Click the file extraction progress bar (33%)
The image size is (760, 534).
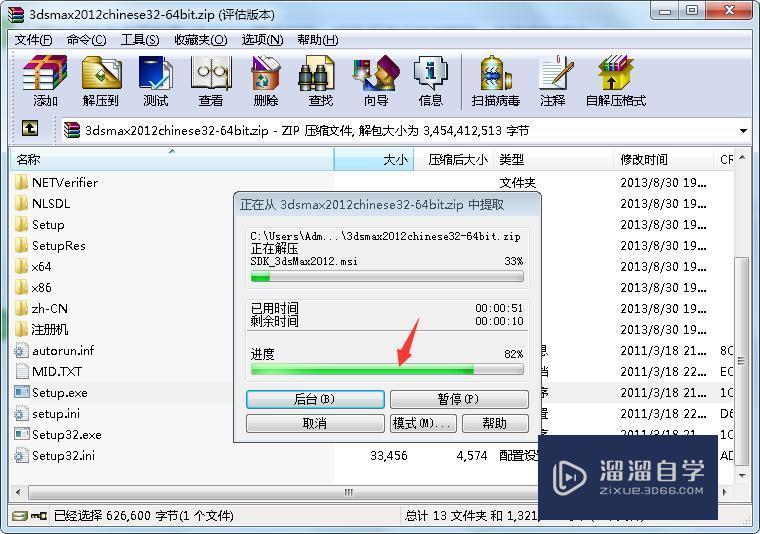(x=387, y=277)
